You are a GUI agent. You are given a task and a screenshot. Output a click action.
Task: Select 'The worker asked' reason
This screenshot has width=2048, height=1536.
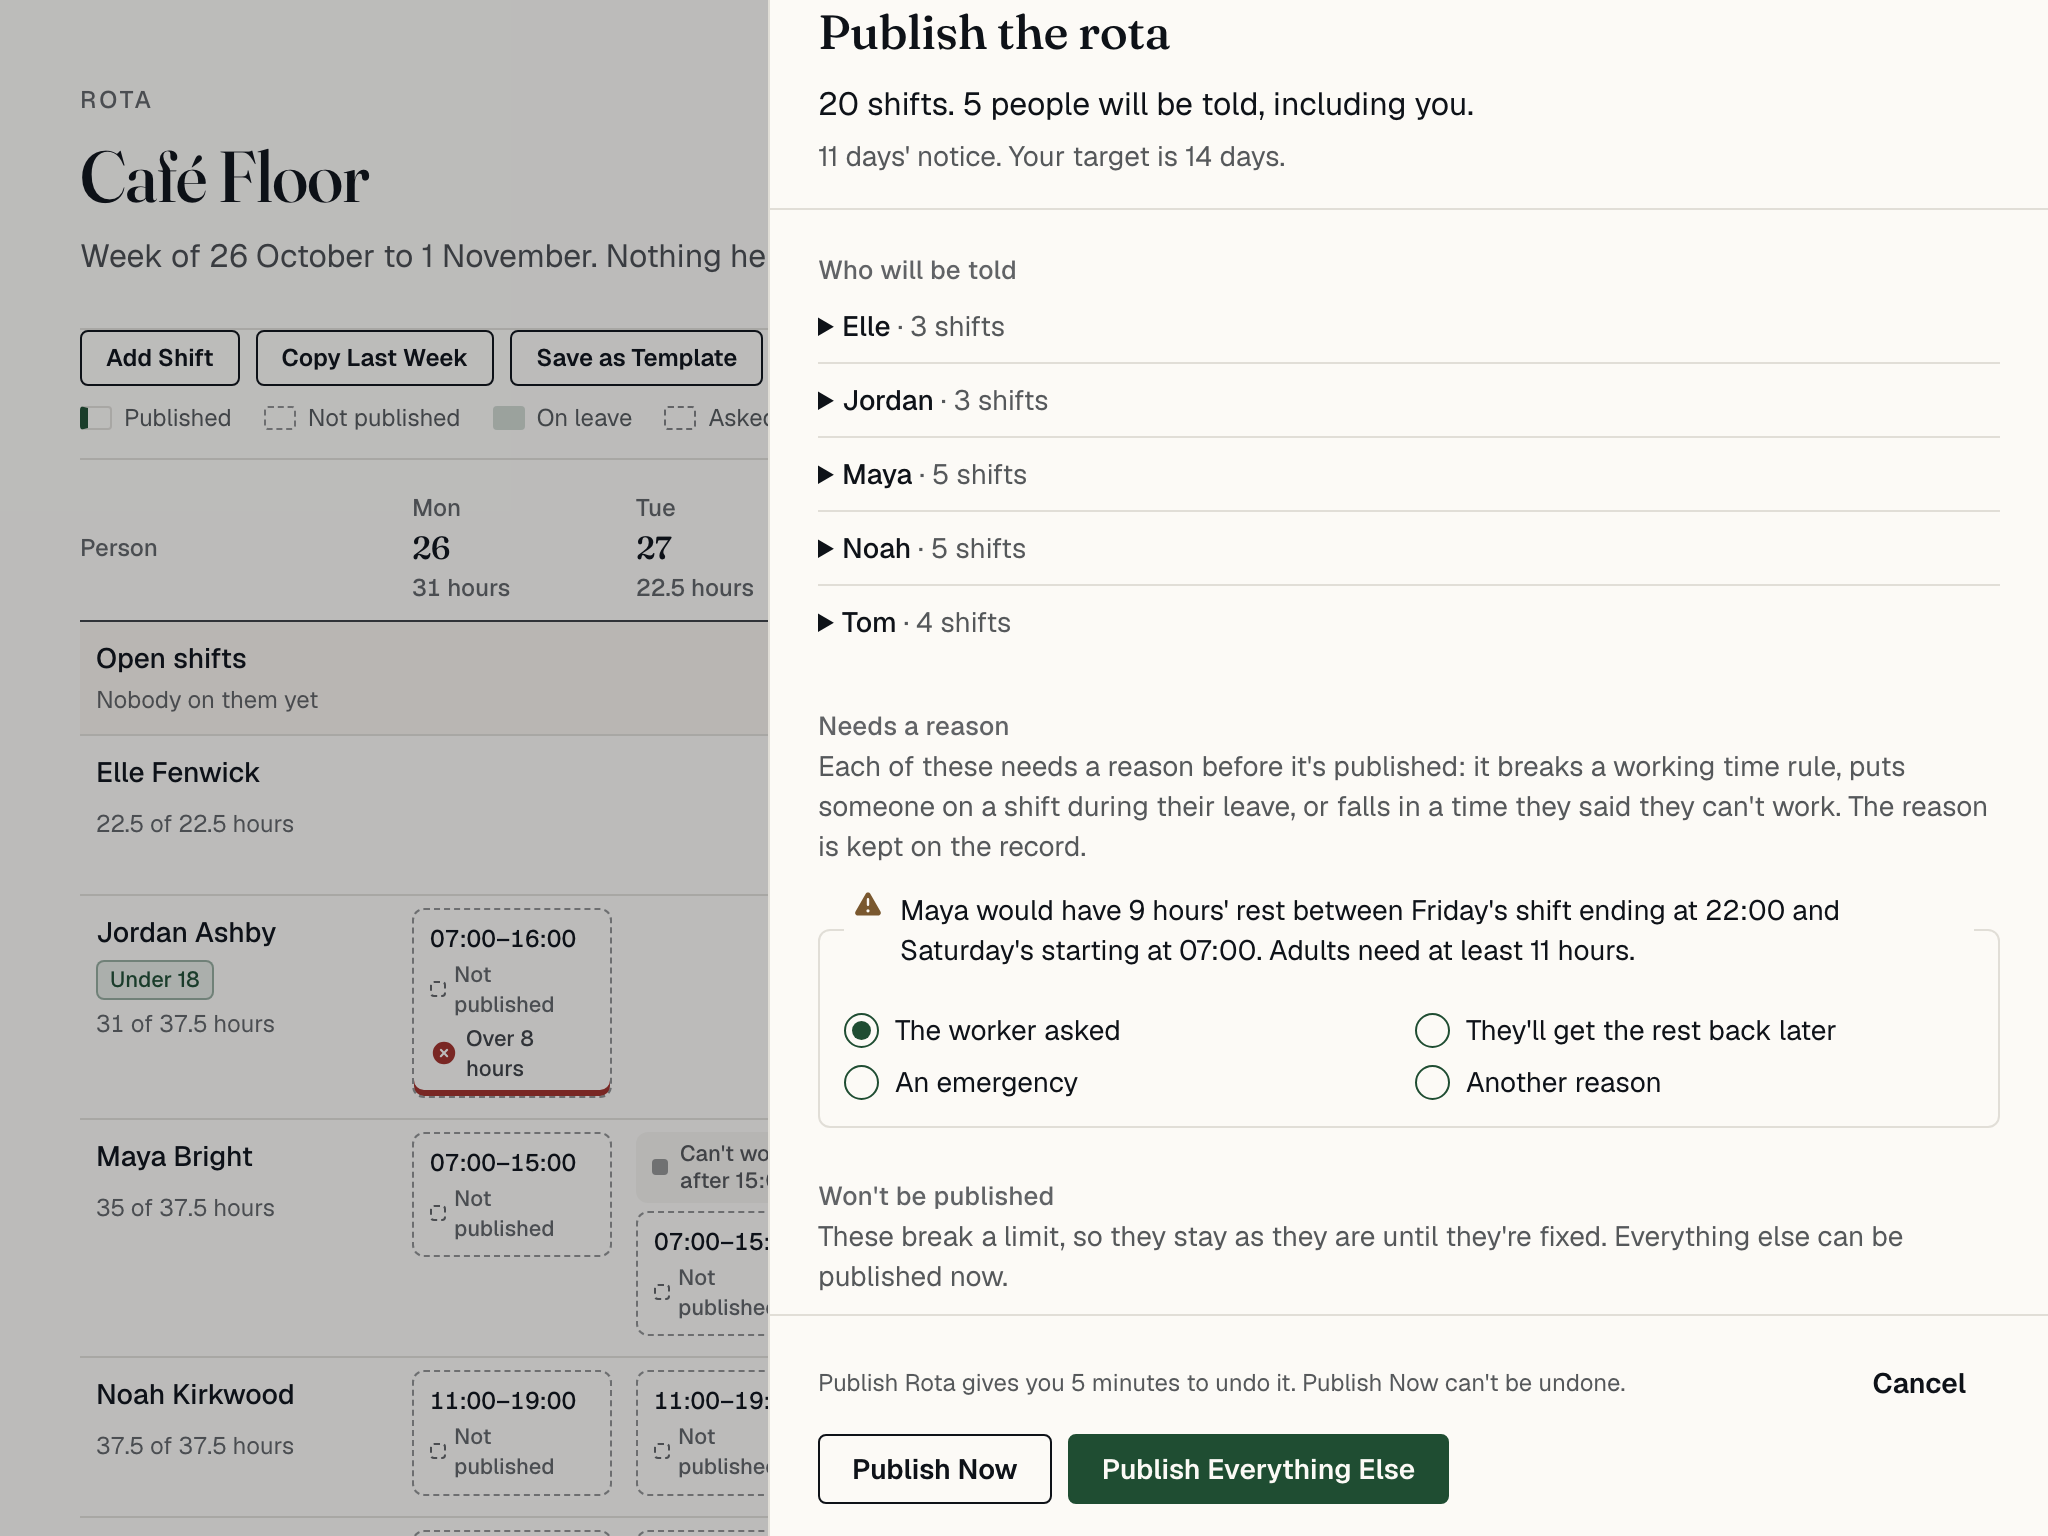coord(861,1031)
